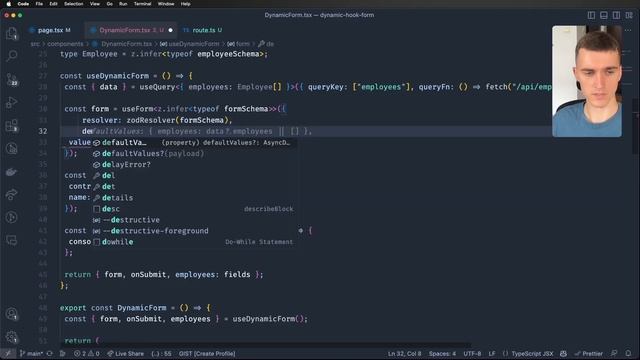Select the --destructive variable suggestion
This screenshot has height=360, width=640.
click(x=193, y=220)
